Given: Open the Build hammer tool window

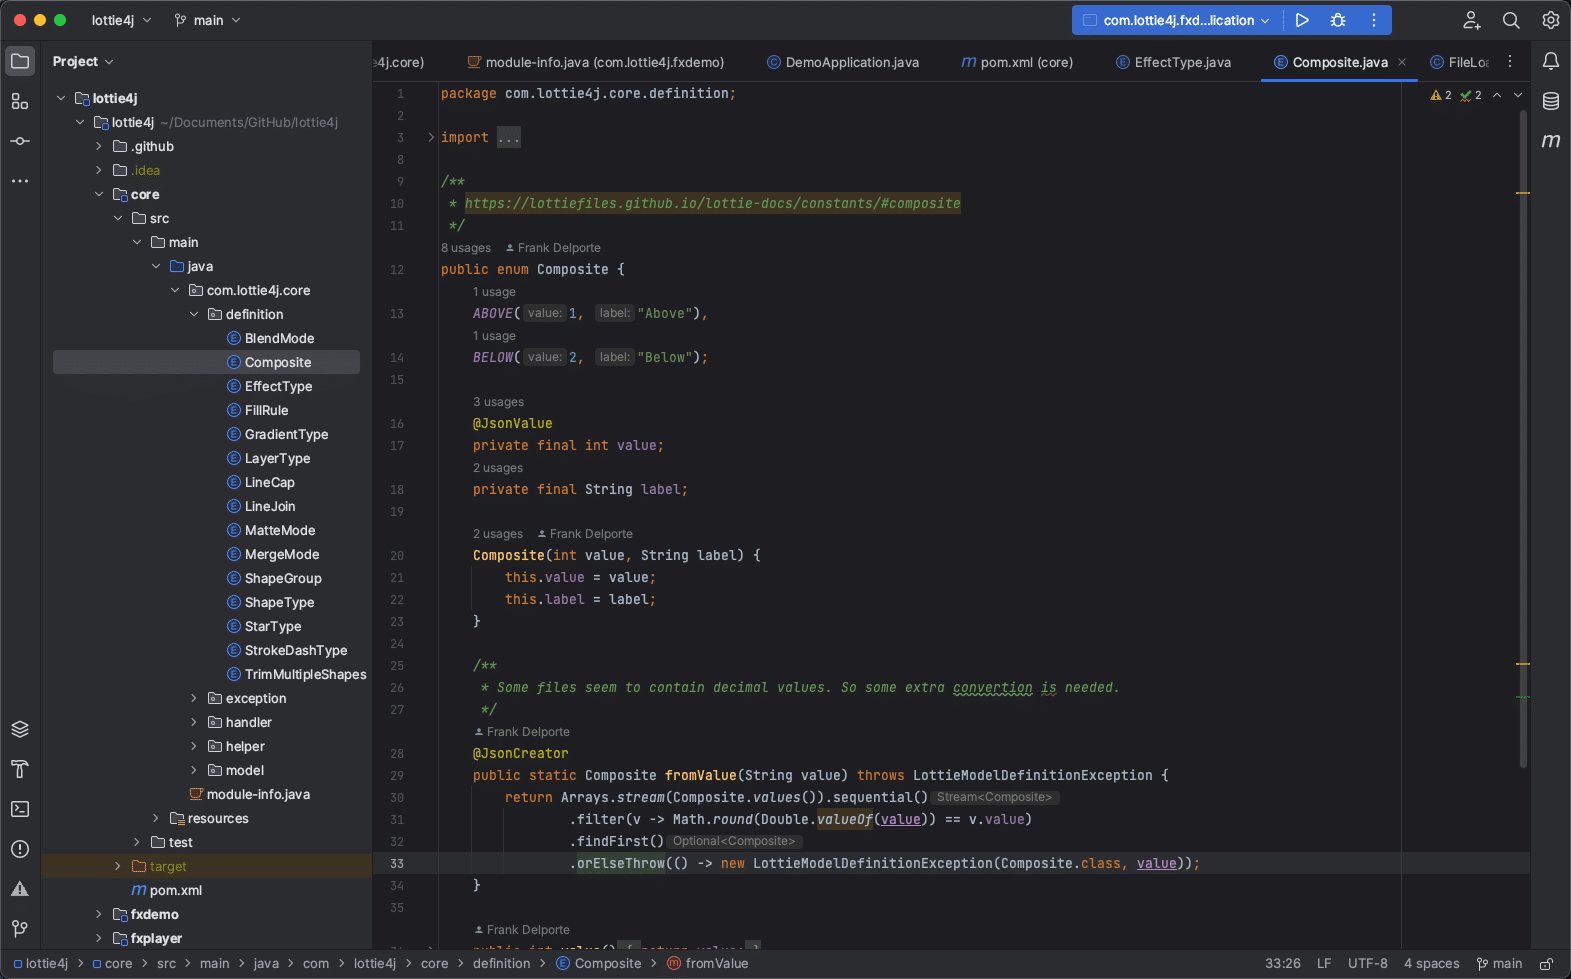Looking at the screenshot, I should tap(20, 769).
